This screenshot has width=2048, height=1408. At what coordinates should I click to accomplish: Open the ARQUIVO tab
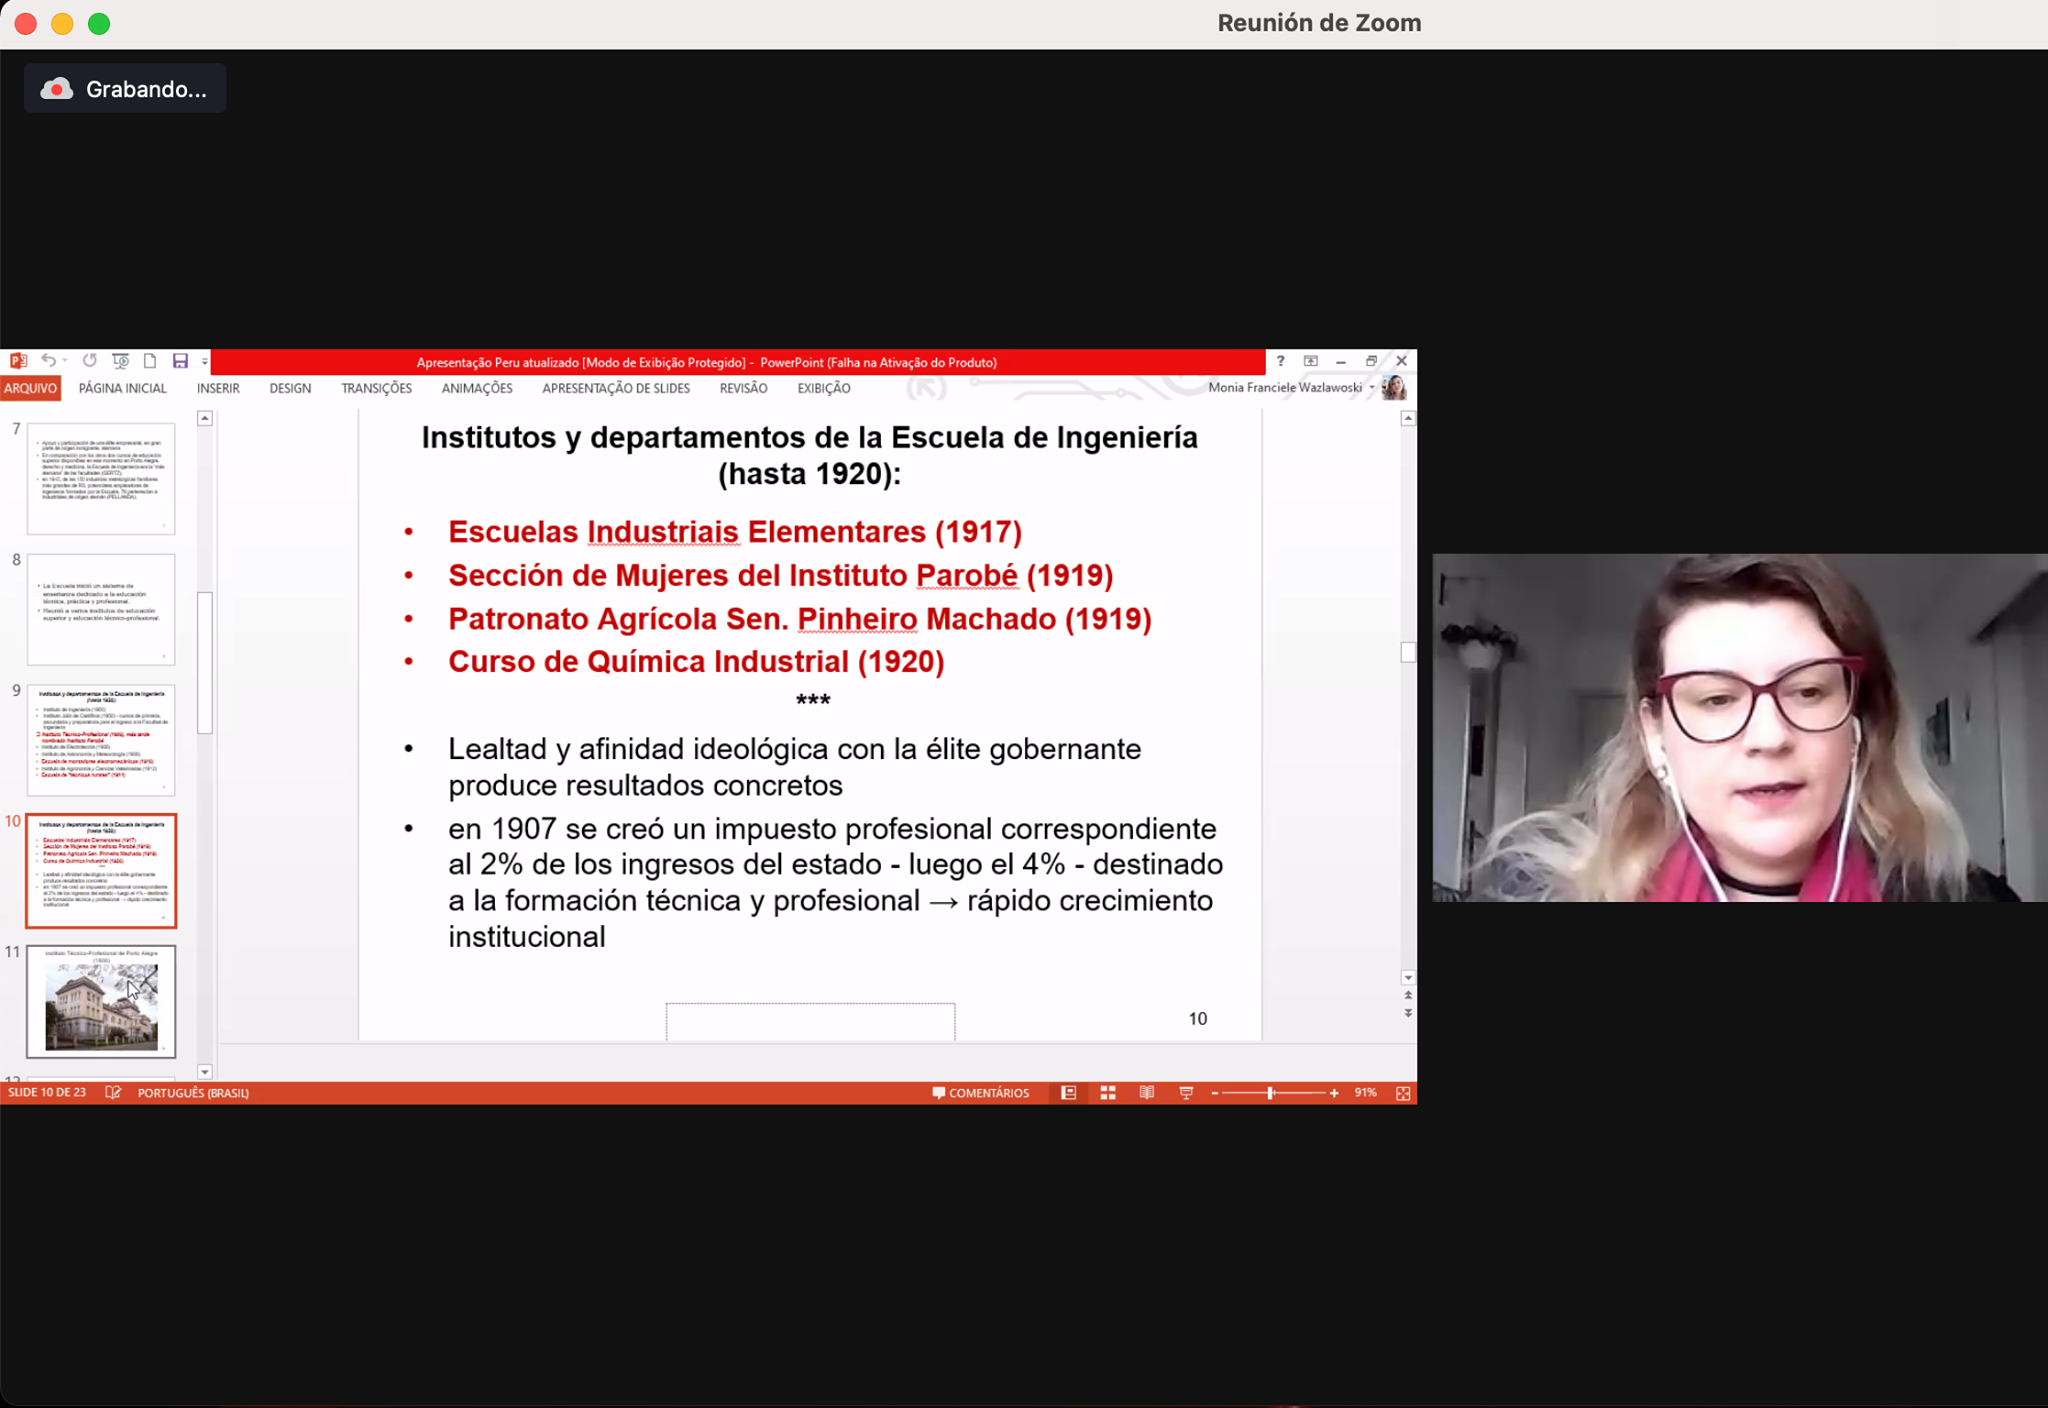(31, 388)
